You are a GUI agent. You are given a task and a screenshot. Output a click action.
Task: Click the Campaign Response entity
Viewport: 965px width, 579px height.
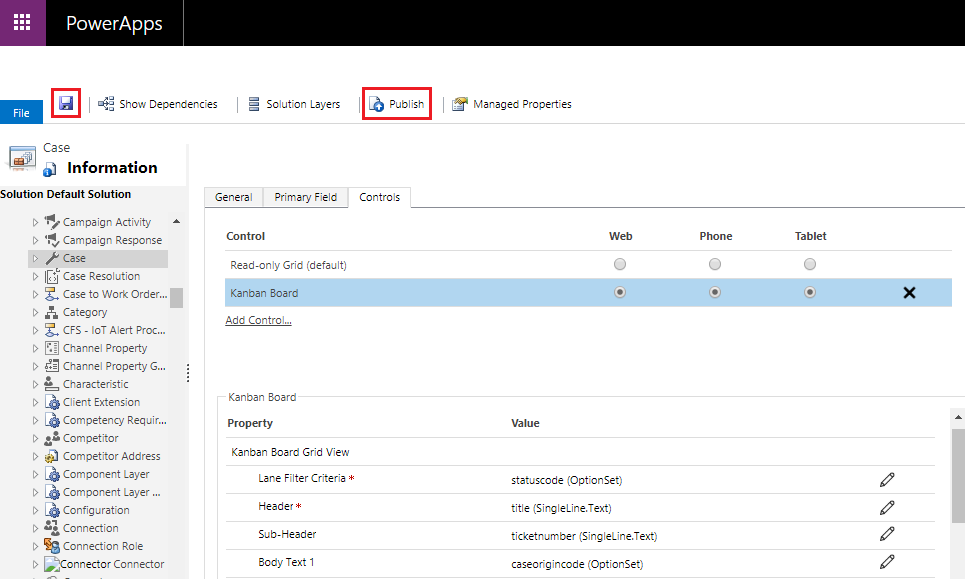[x=113, y=240]
